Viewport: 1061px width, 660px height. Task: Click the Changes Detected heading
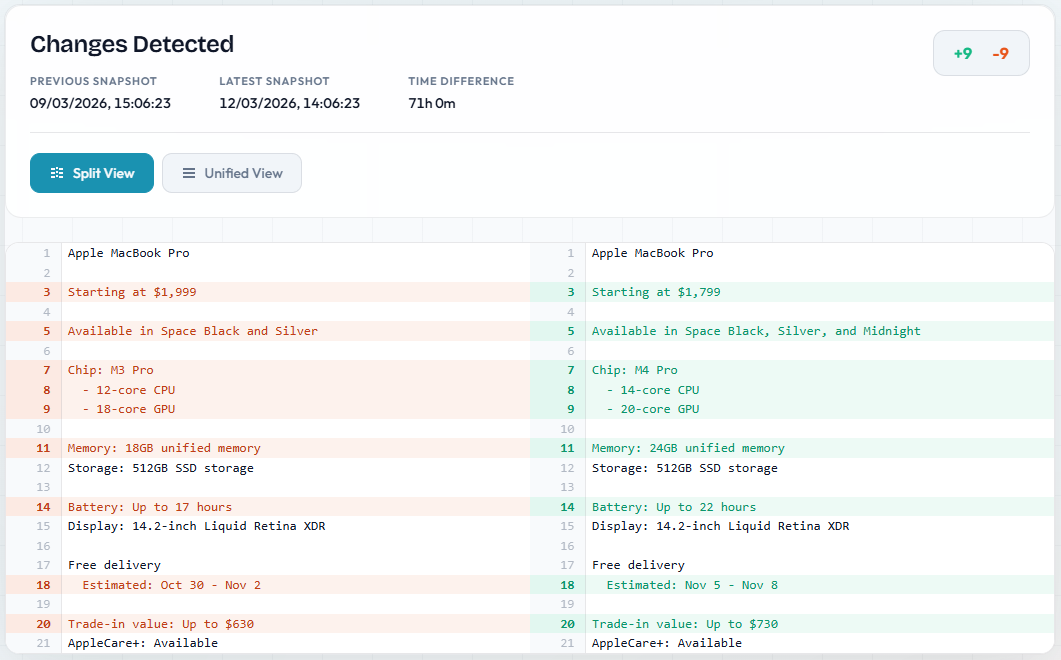pyautogui.click(x=132, y=44)
